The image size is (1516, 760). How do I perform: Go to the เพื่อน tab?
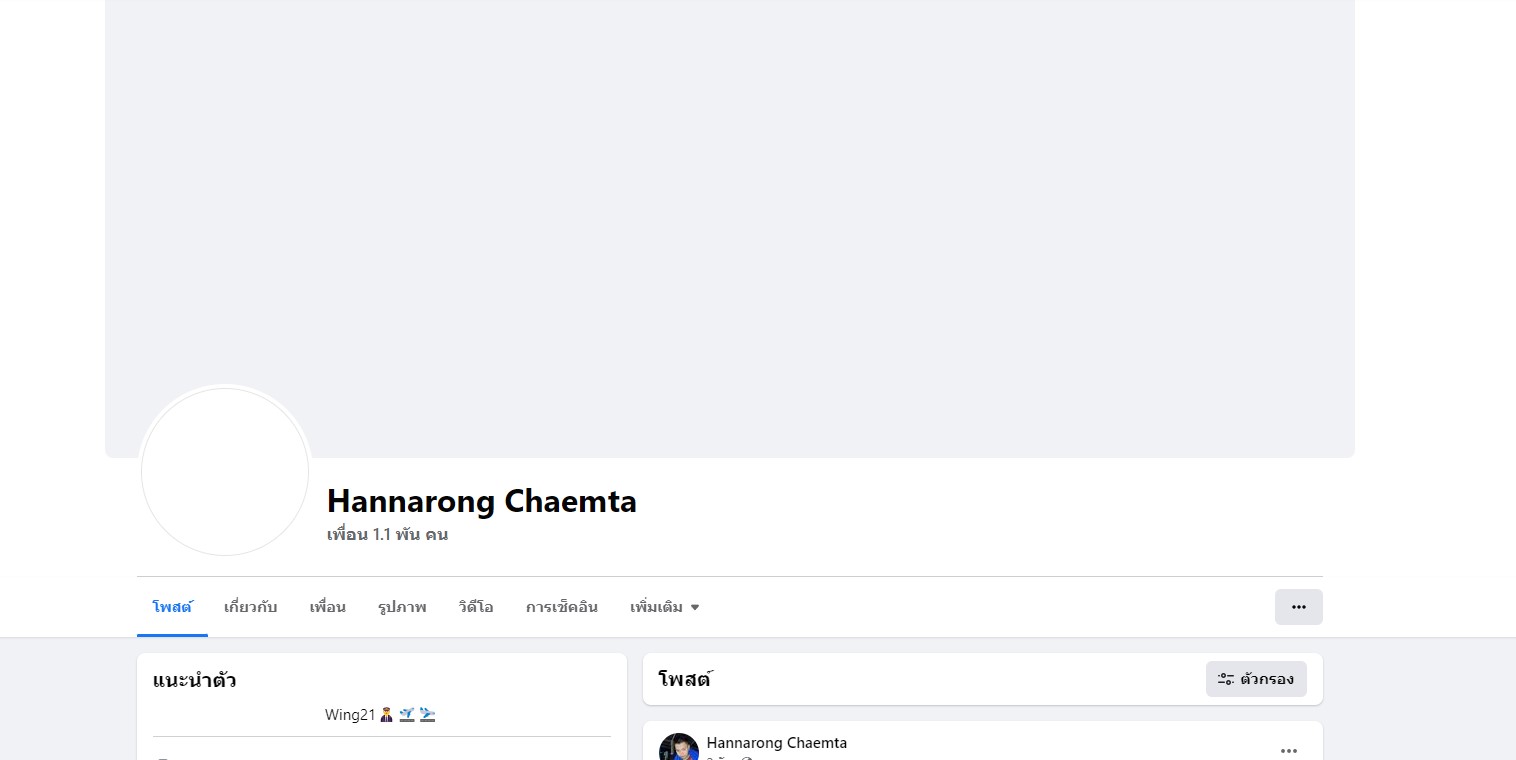327,607
